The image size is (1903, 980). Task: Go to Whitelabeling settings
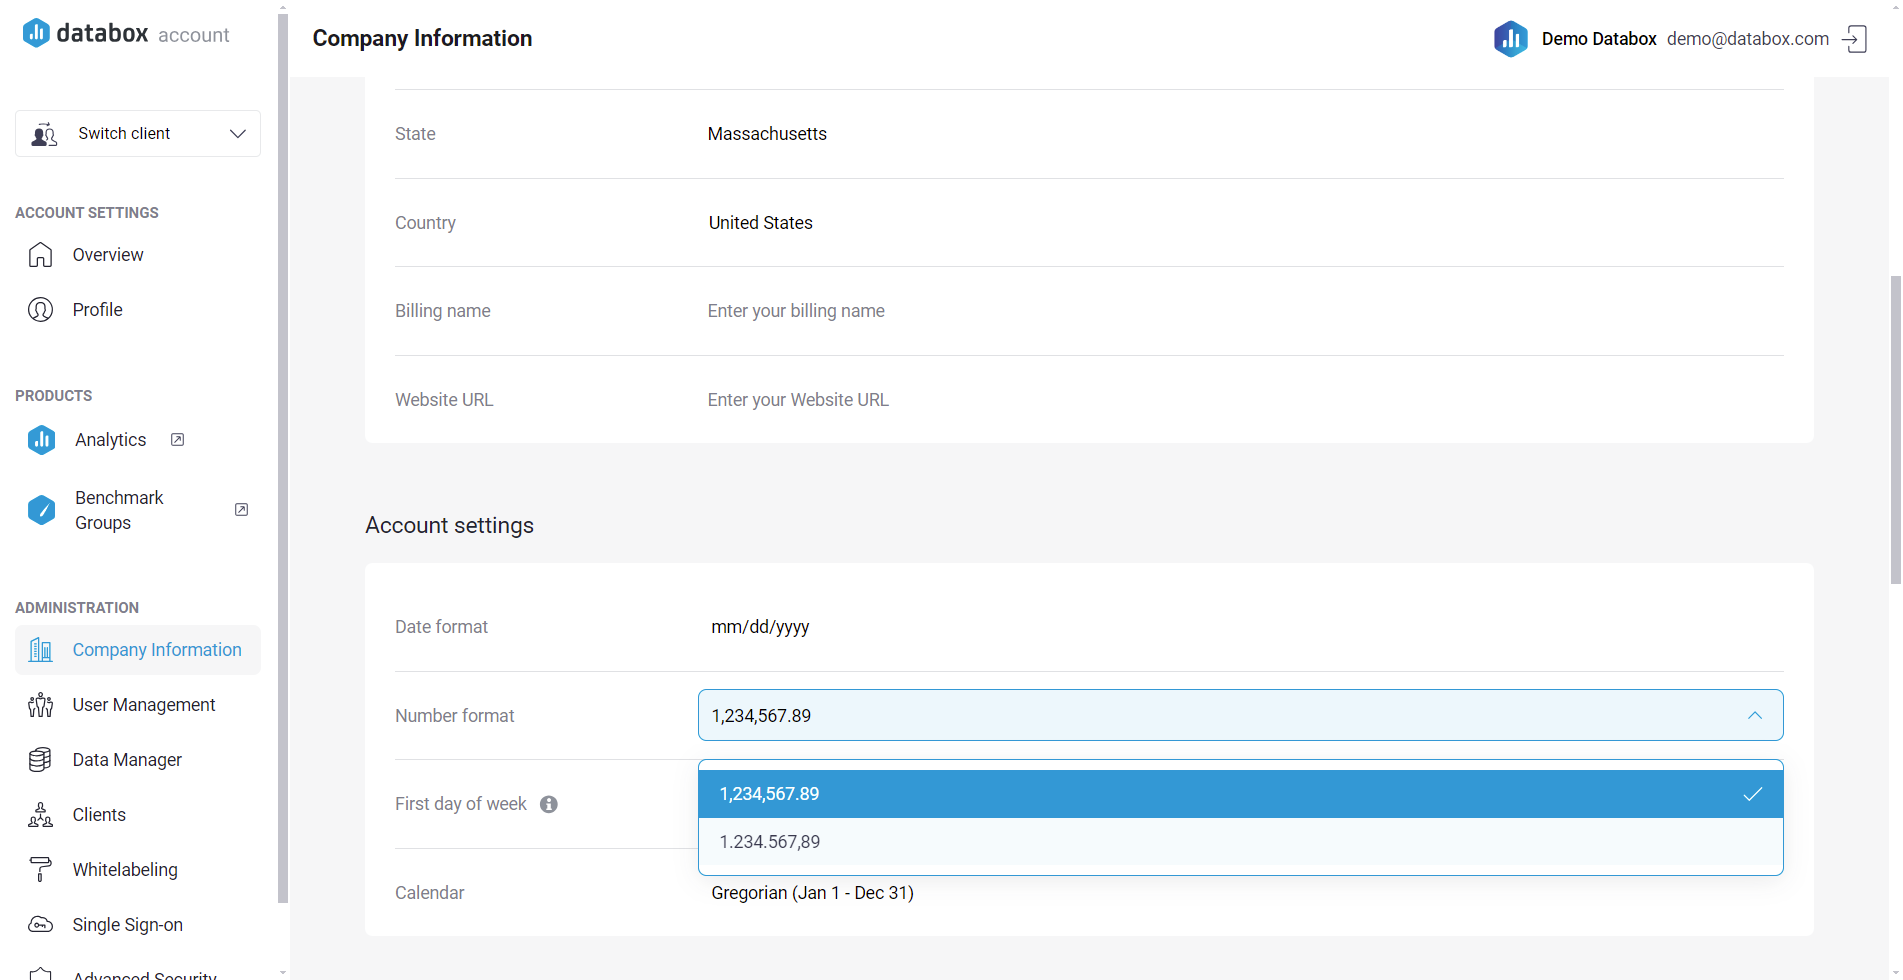click(124, 870)
